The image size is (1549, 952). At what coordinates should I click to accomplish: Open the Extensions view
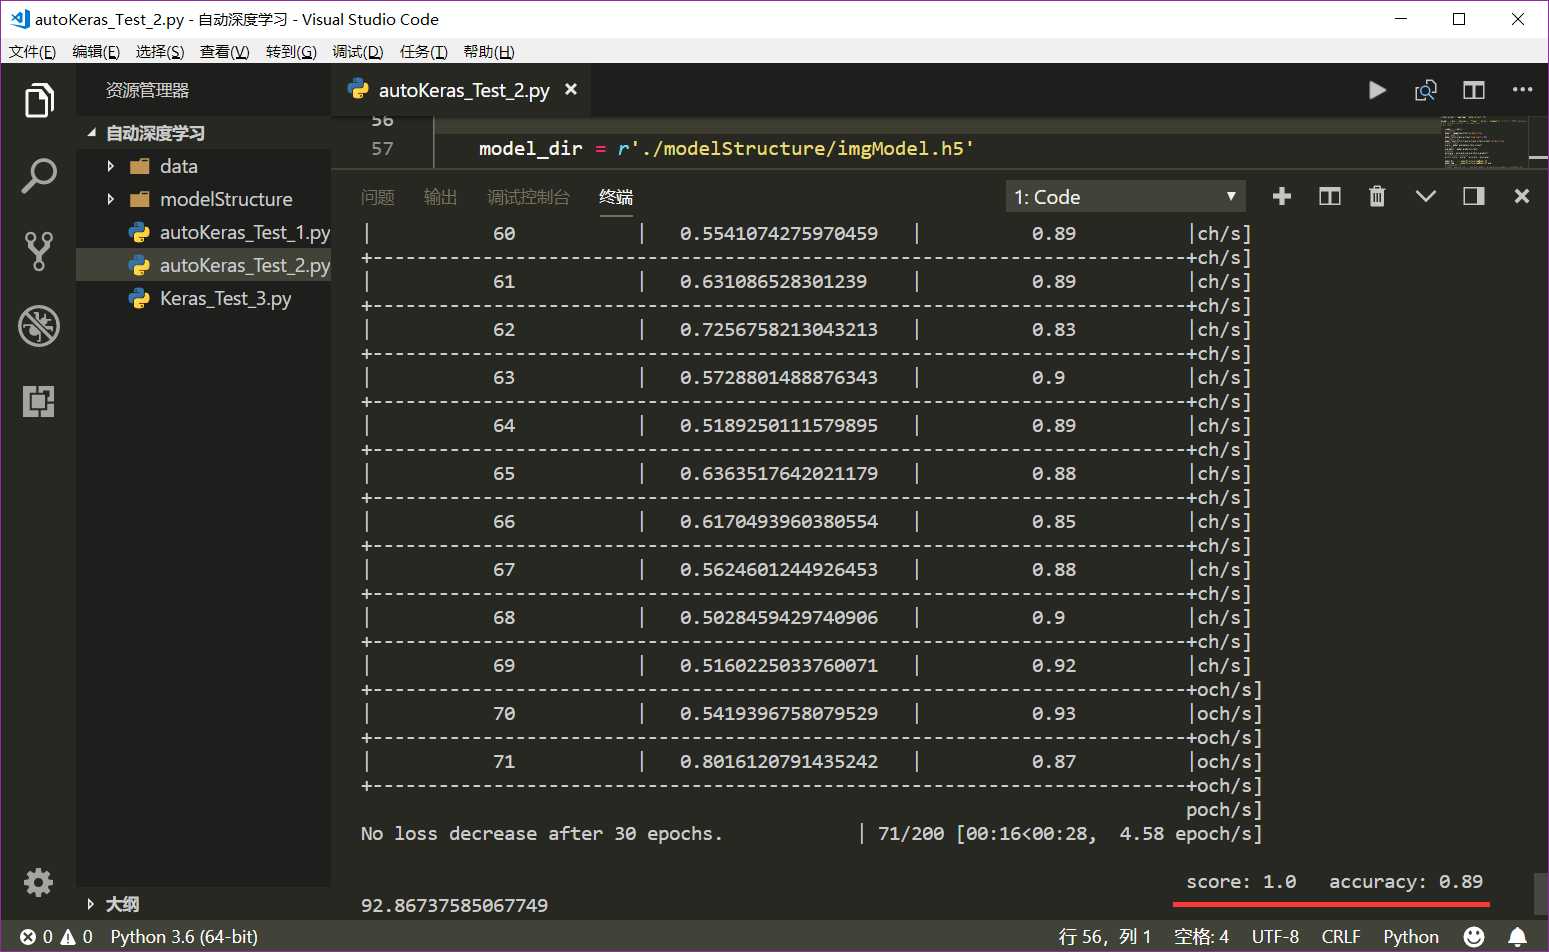pos(38,401)
